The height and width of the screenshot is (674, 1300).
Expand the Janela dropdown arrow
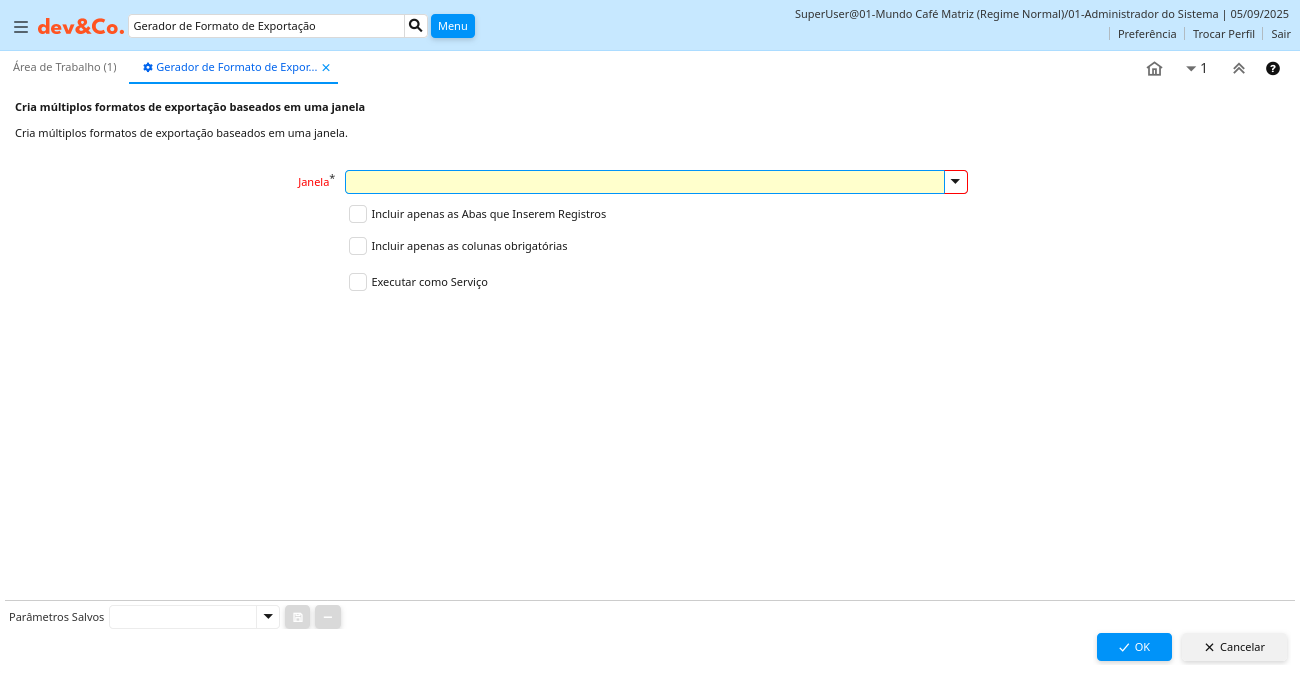956,182
